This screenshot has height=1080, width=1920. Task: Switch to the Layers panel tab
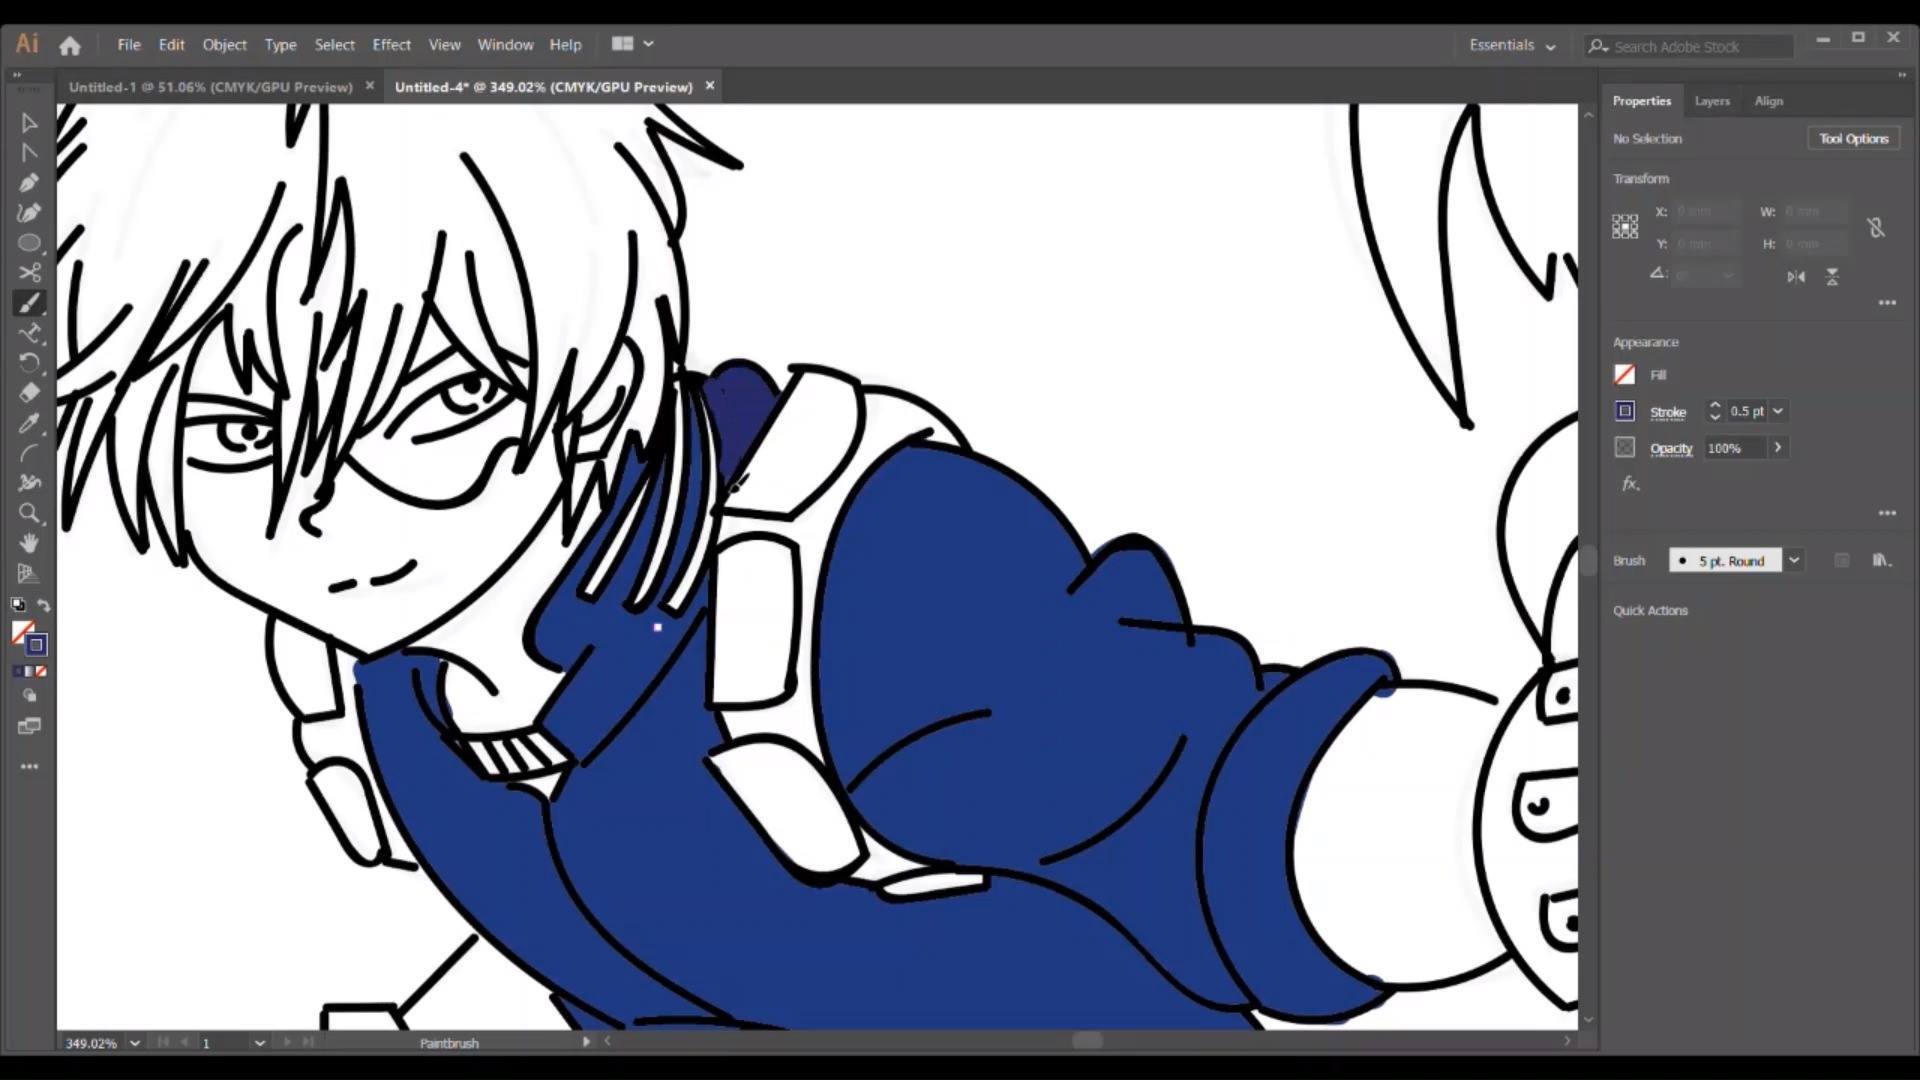pyautogui.click(x=1712, y=101)
